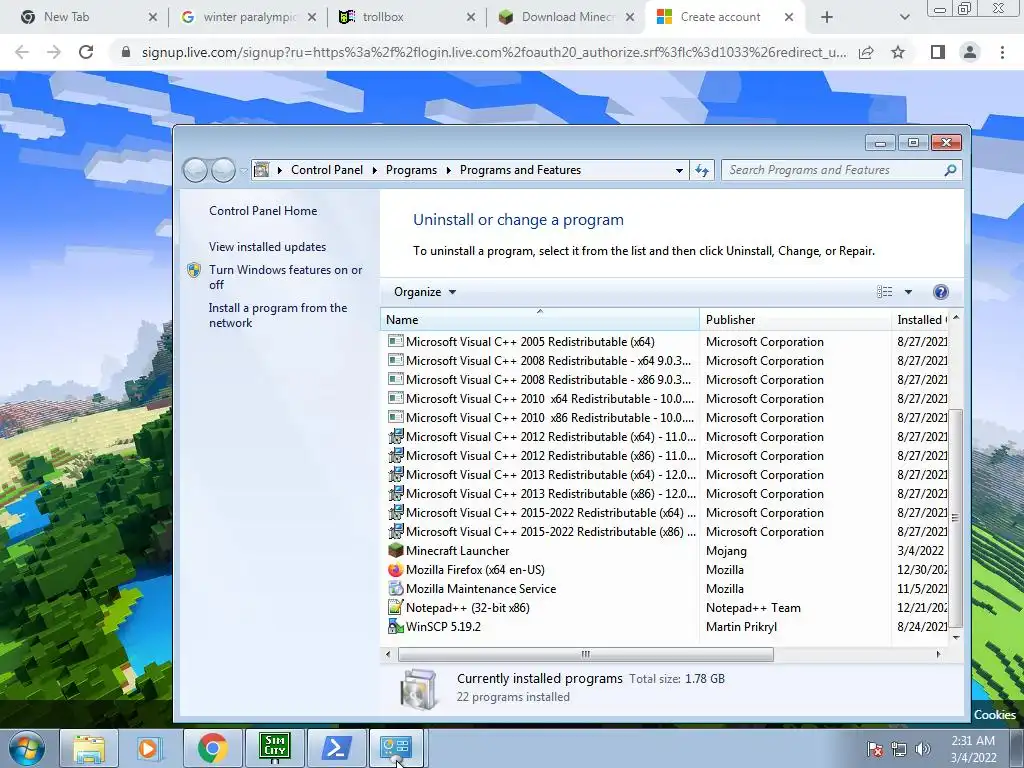1024x768 pixels.
Task: Click the volume speaker tray icon
Action: pyautogui.click(x=923, y=749)
